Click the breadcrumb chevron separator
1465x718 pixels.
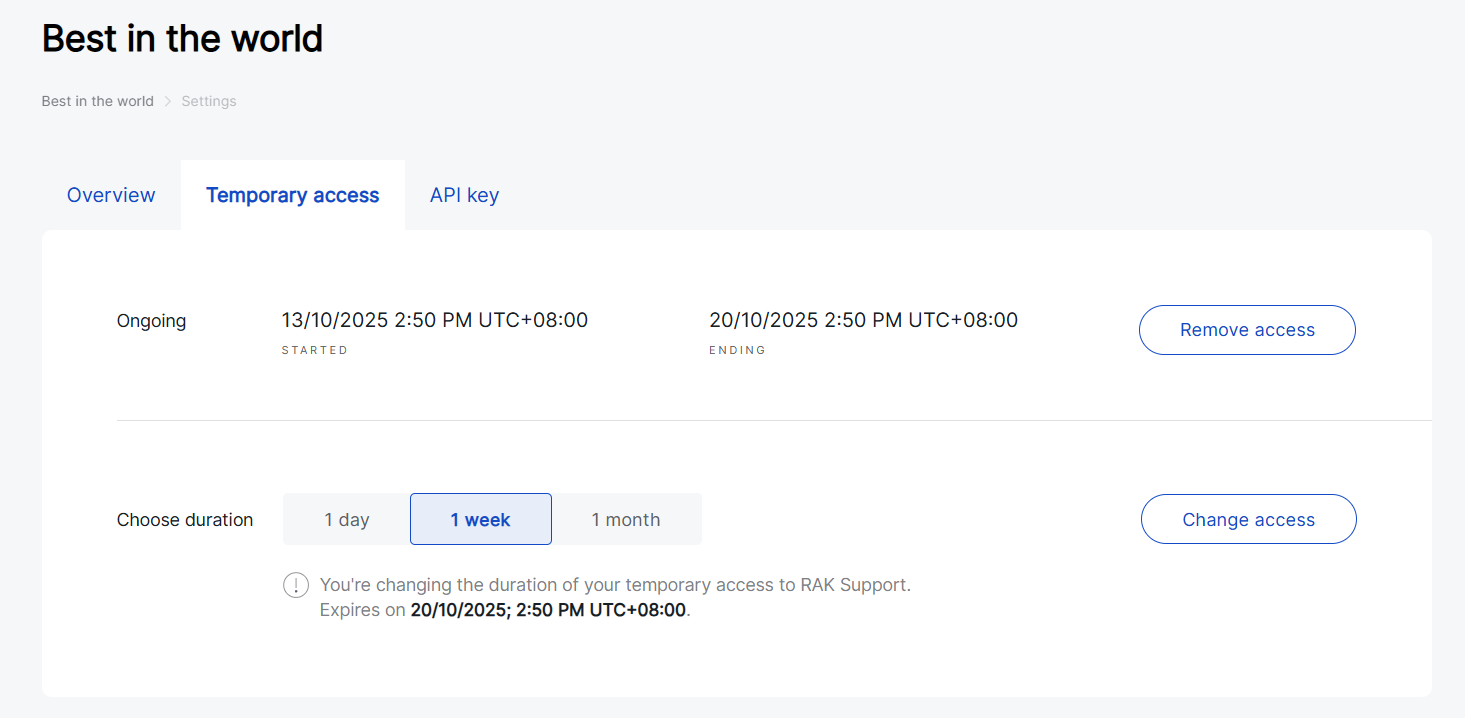(168, 101)
